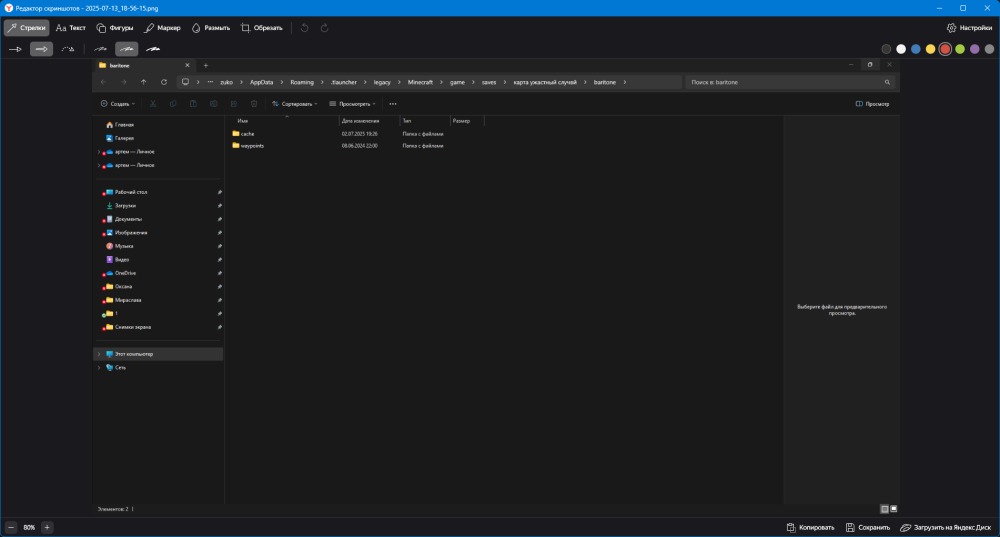This screenshot has height=537, width=1000.
Task: Click the Minecraft breadcrumb segment
Action: pyautogui.click(x=420, y=82)
